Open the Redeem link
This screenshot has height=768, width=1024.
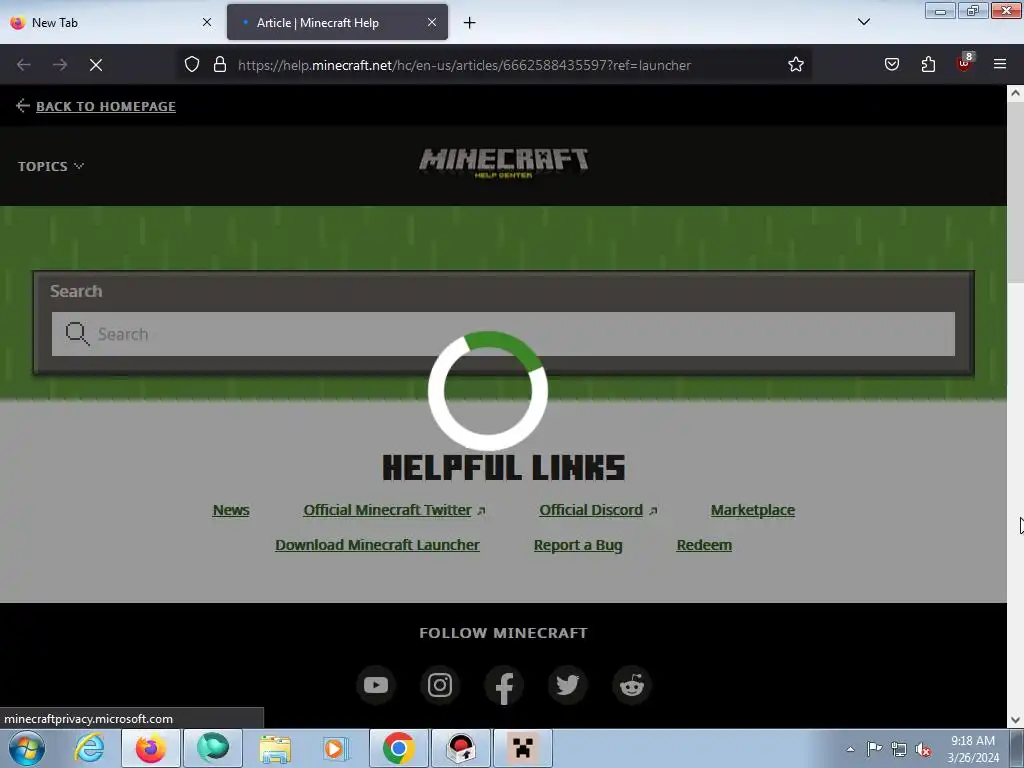[x=704, y=545]
